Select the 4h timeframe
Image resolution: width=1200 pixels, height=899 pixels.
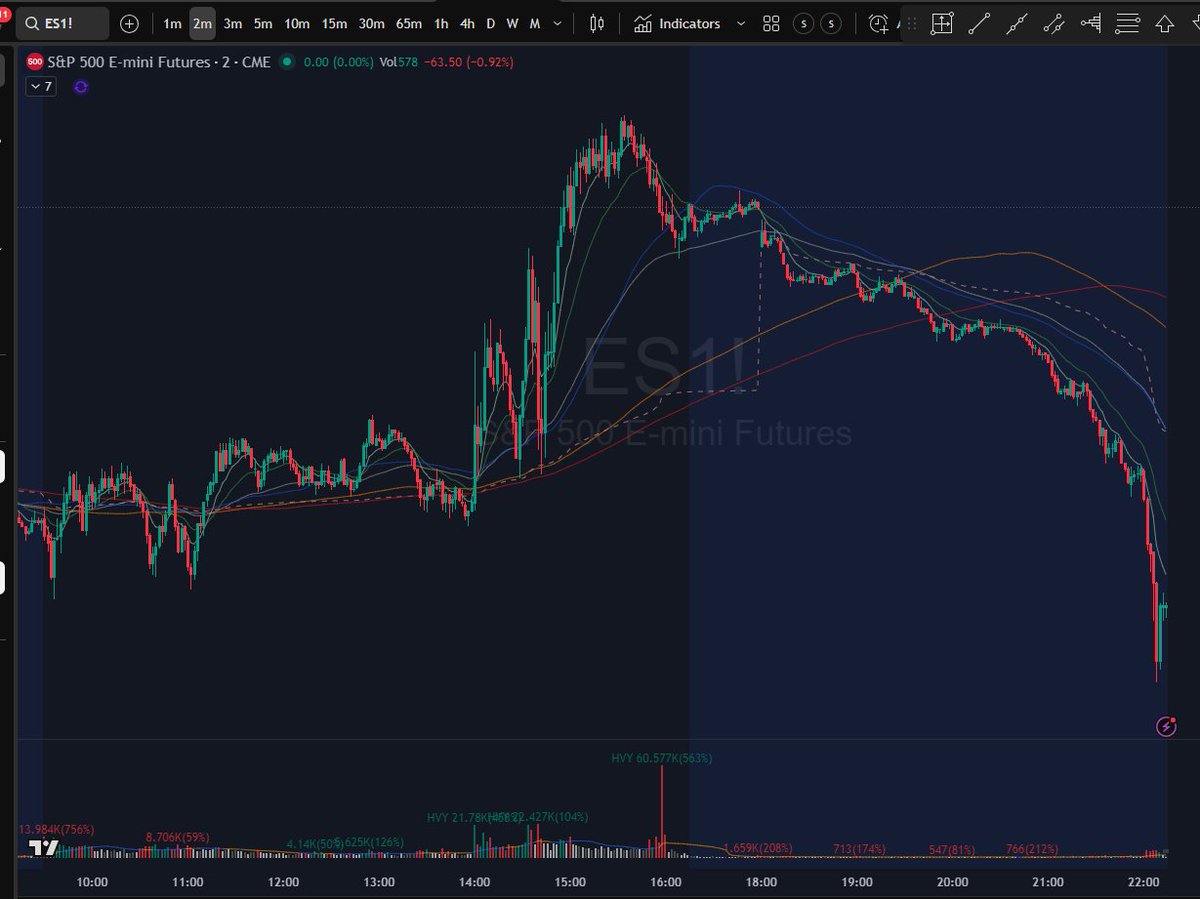pyautogui.click(x=467, y=23)
